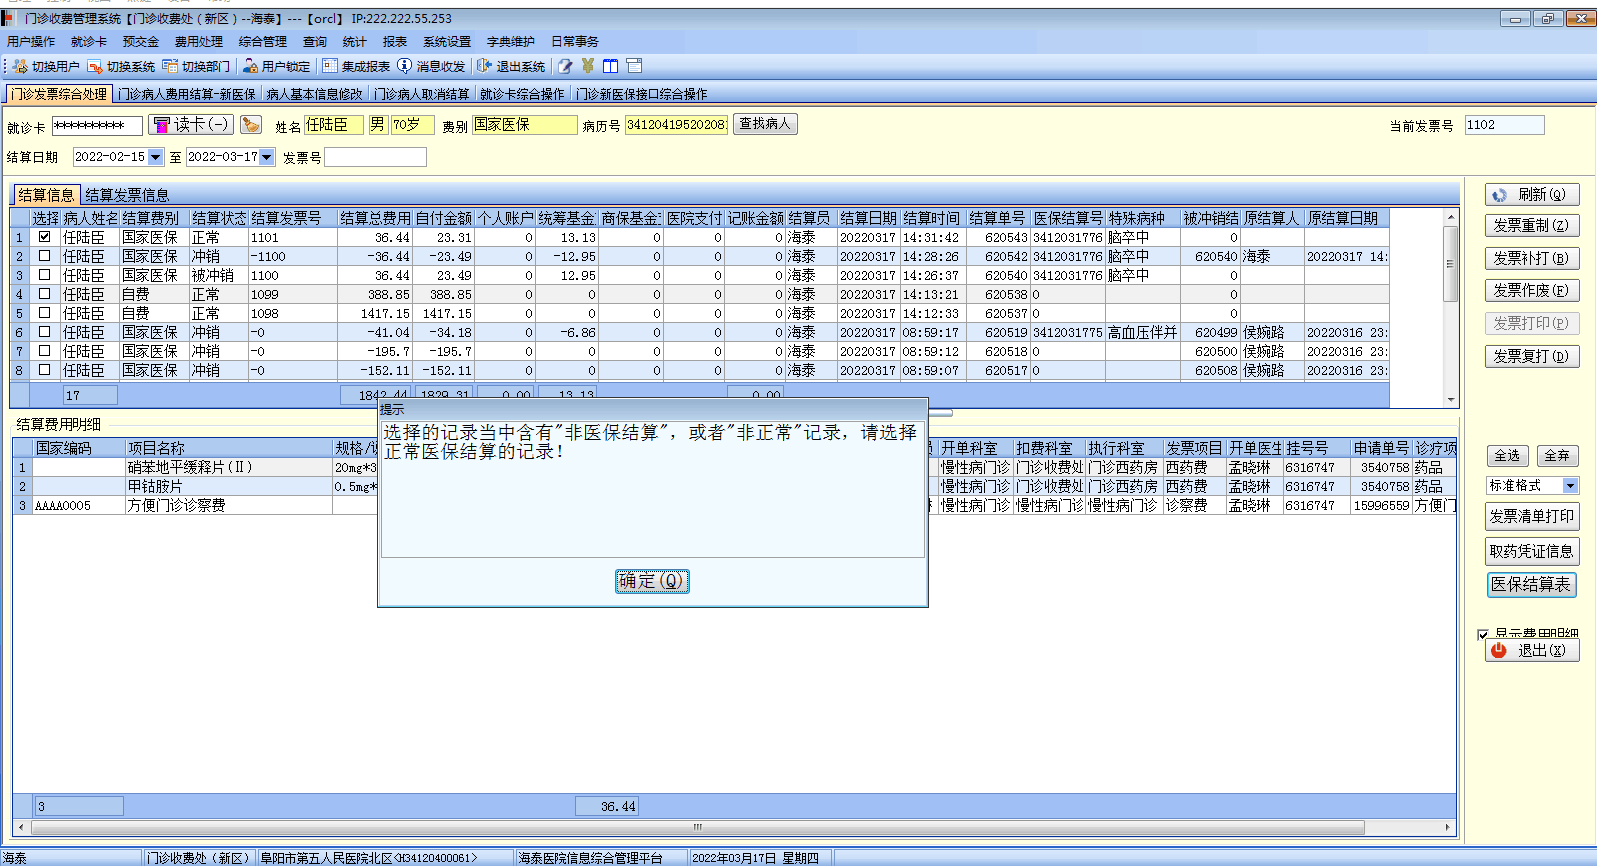Check the box for row with total -152.11
The height and width of the screenshot is (866, 1597).
(x=44, y=370)
